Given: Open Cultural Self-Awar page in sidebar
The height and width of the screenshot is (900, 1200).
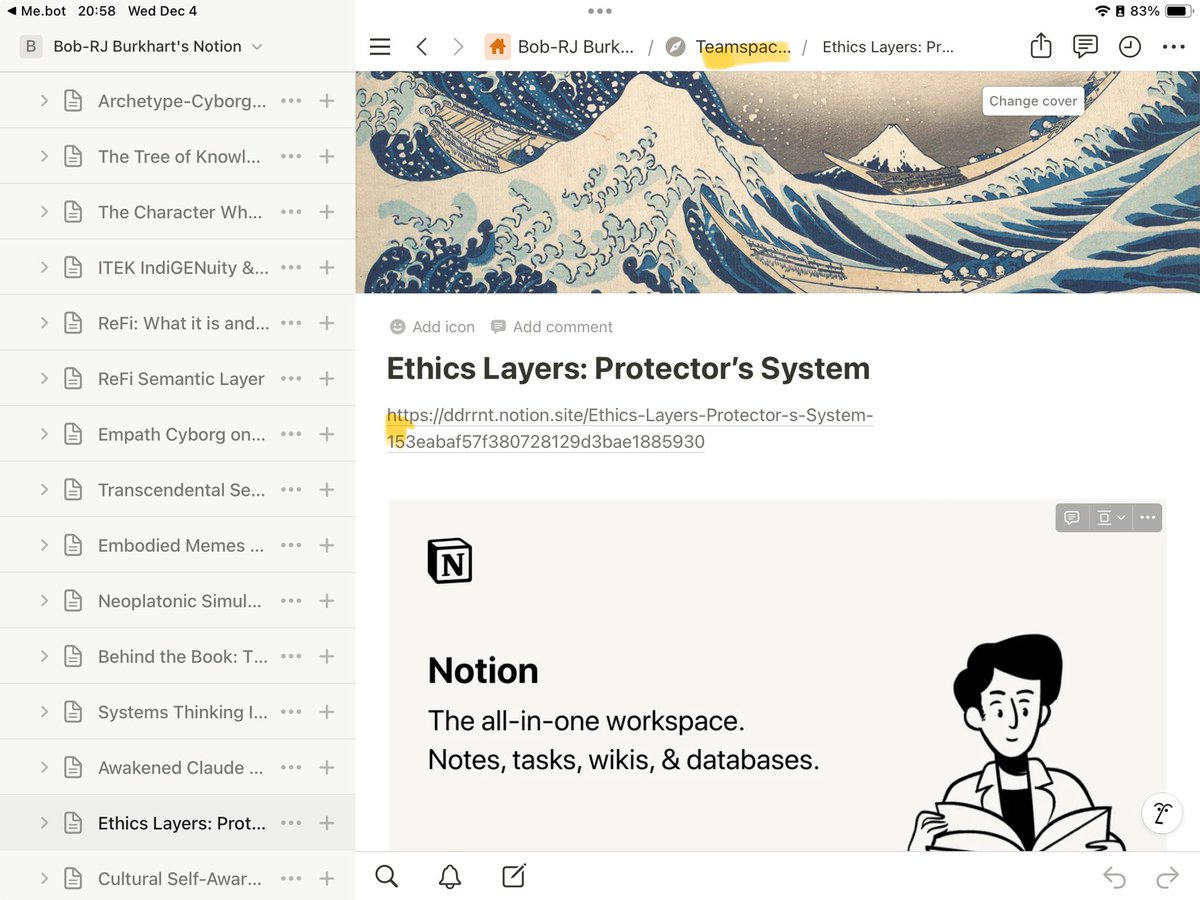Looking at the screenshot, I should pyautogui.click(x=180, y=879).
